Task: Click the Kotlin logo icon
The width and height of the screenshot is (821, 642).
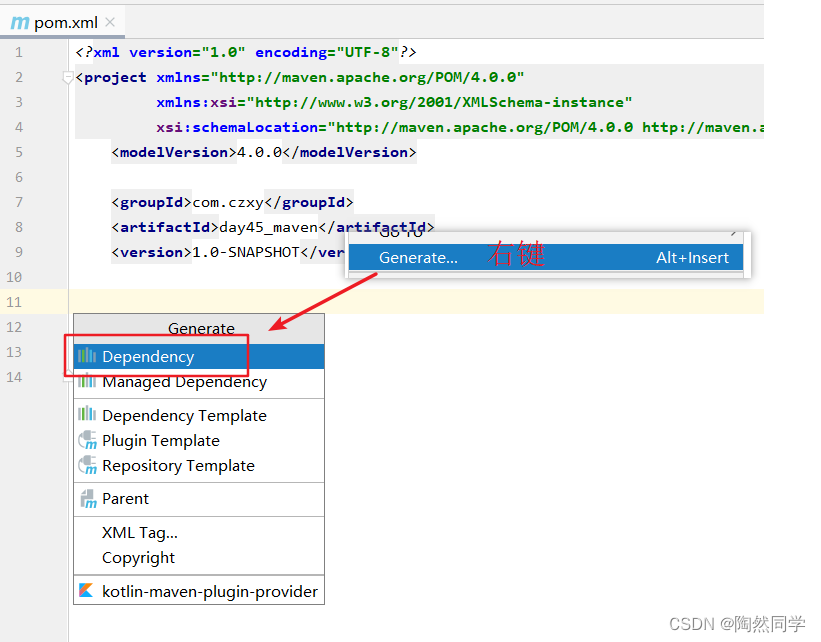Action: click(x=86, y=590)
